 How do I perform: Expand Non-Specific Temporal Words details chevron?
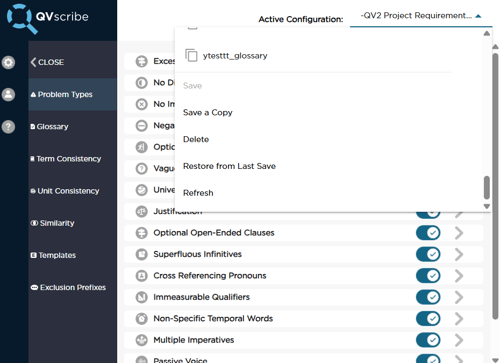point(459,319)
